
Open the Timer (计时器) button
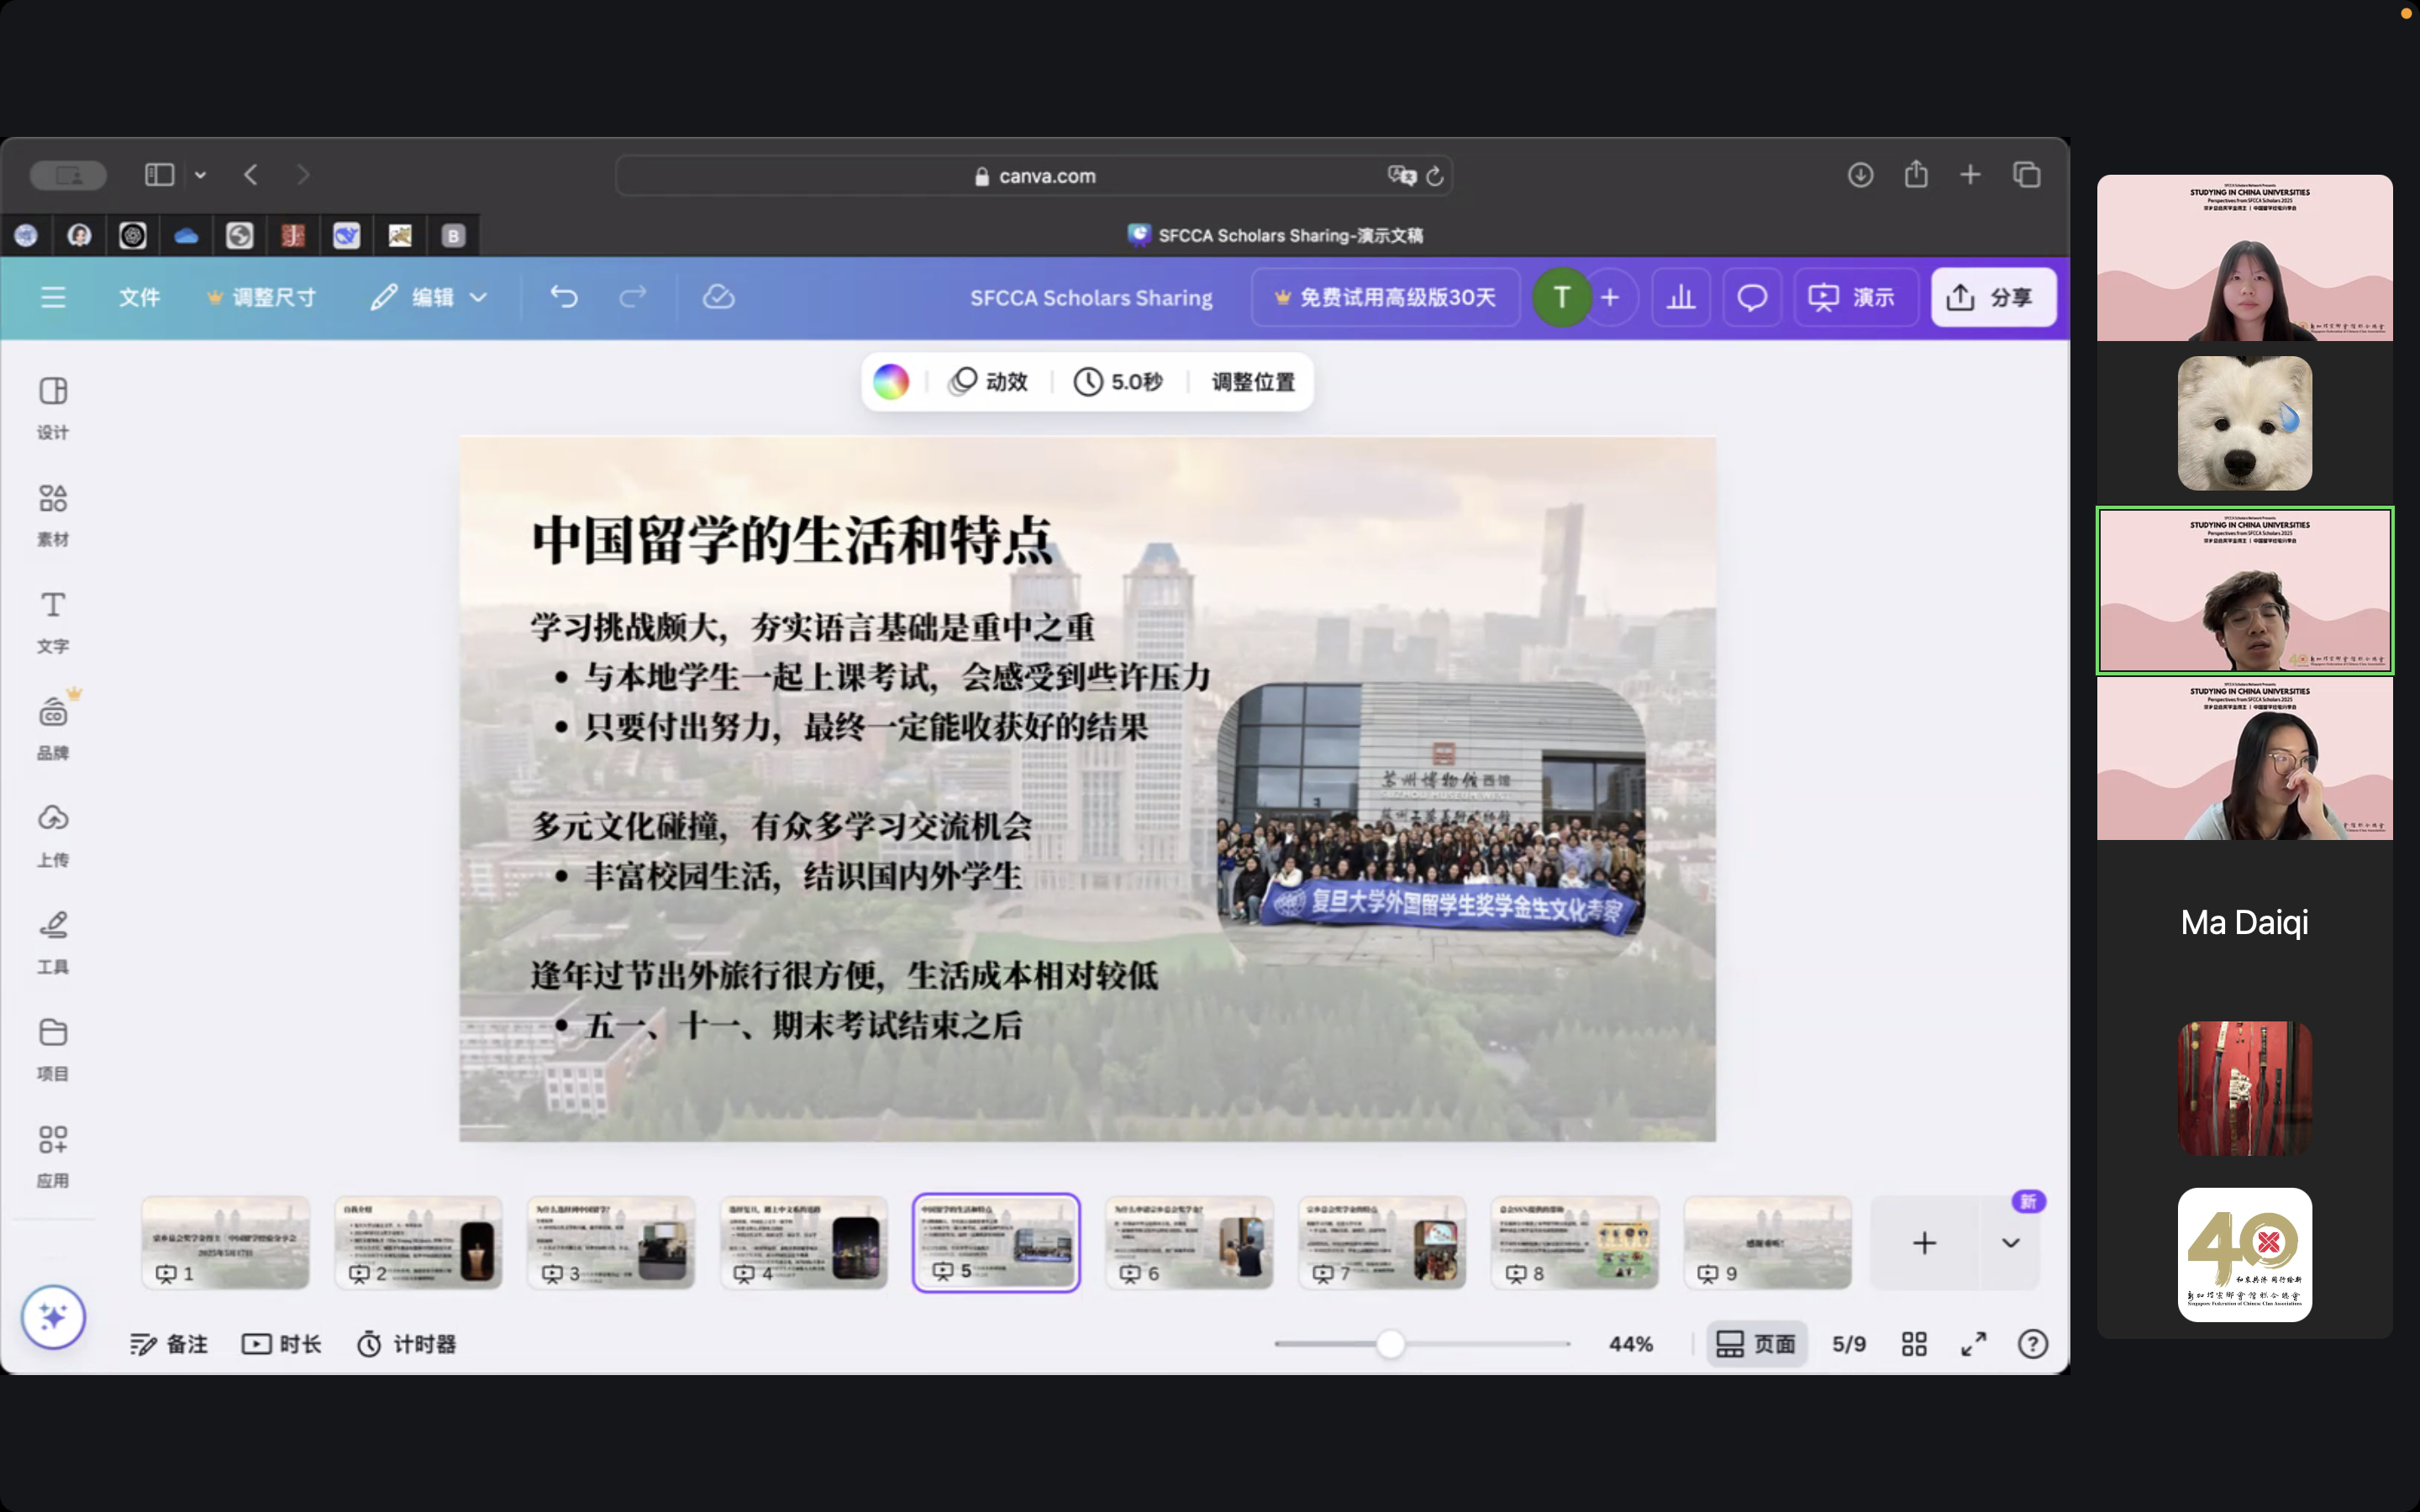pyautogui.click(x=407, y=1344)
